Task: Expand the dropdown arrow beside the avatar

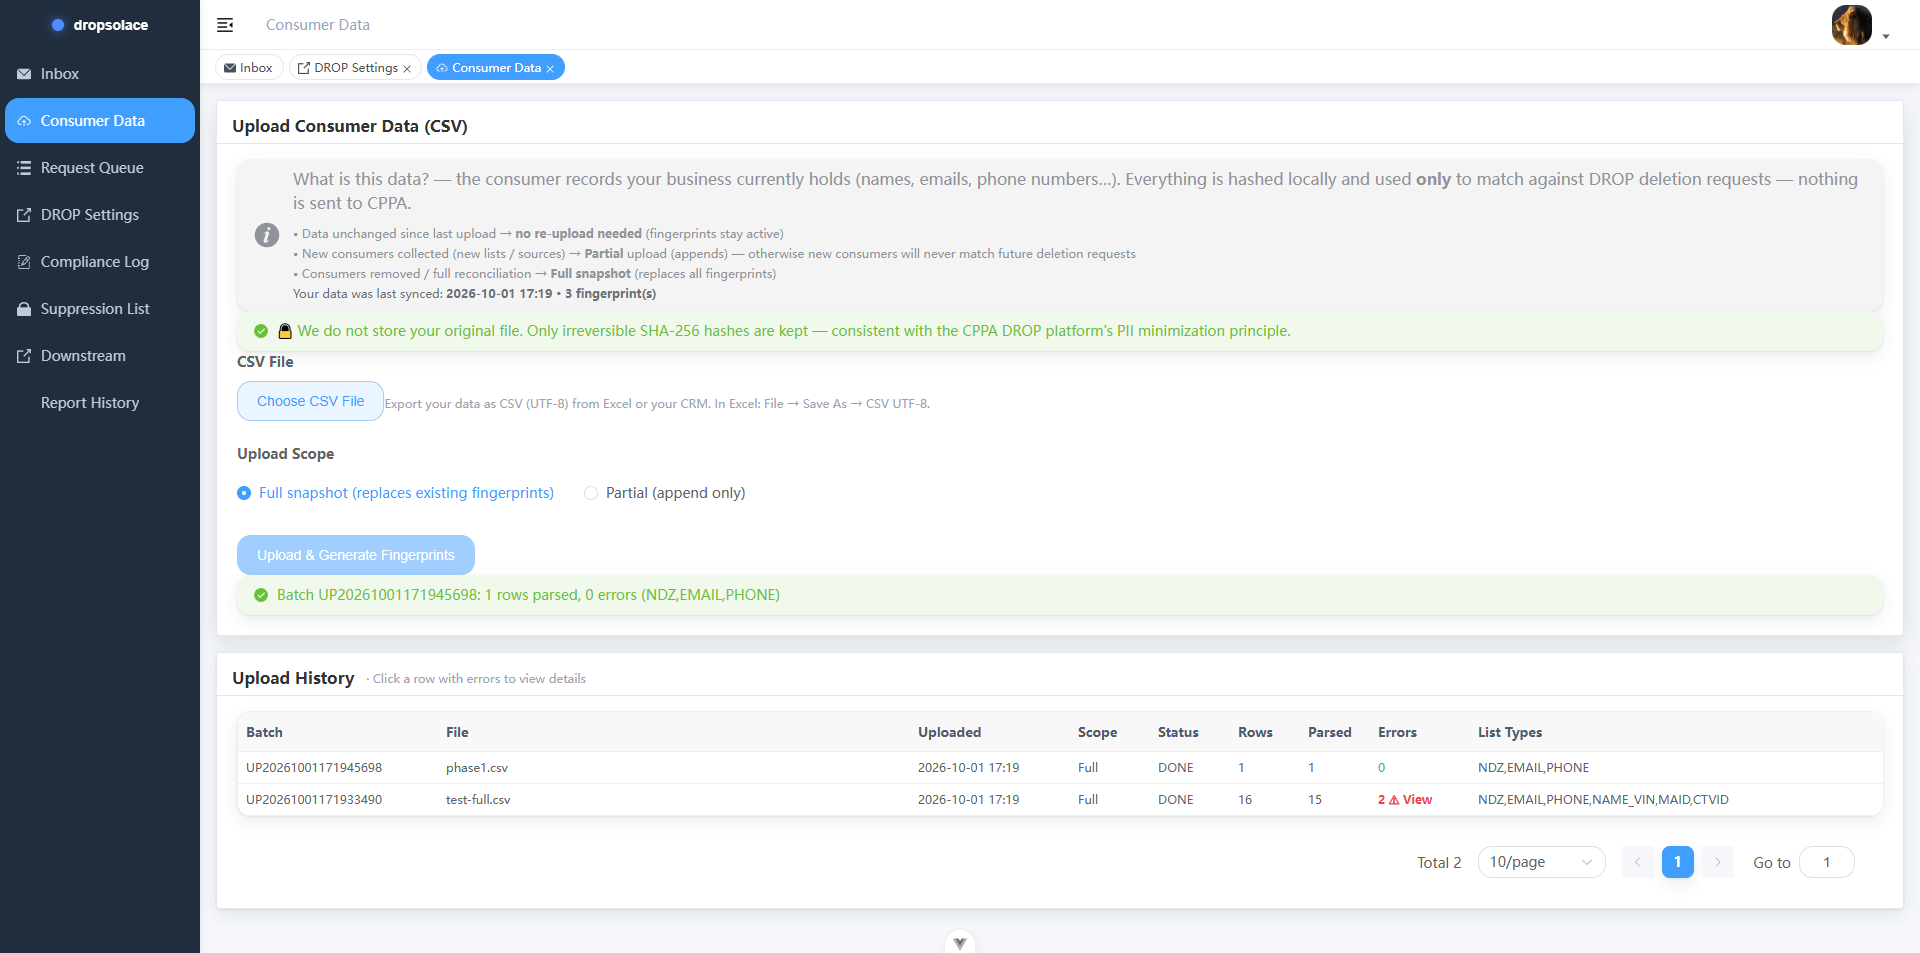Action: point(1886,36)
